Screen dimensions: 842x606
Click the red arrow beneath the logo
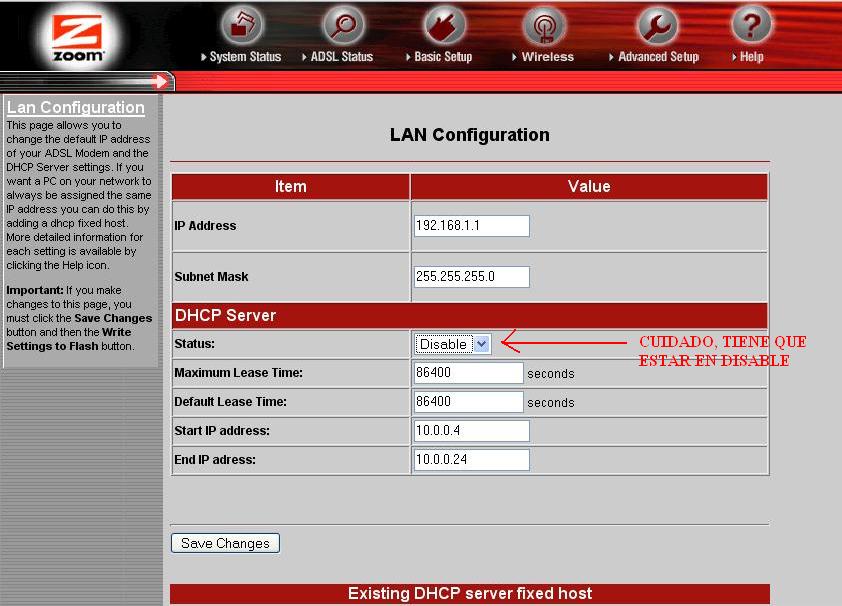(159, 82)
